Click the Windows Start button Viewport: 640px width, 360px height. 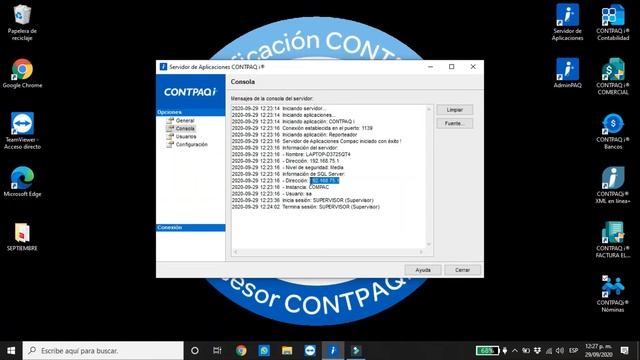point(11,351)
